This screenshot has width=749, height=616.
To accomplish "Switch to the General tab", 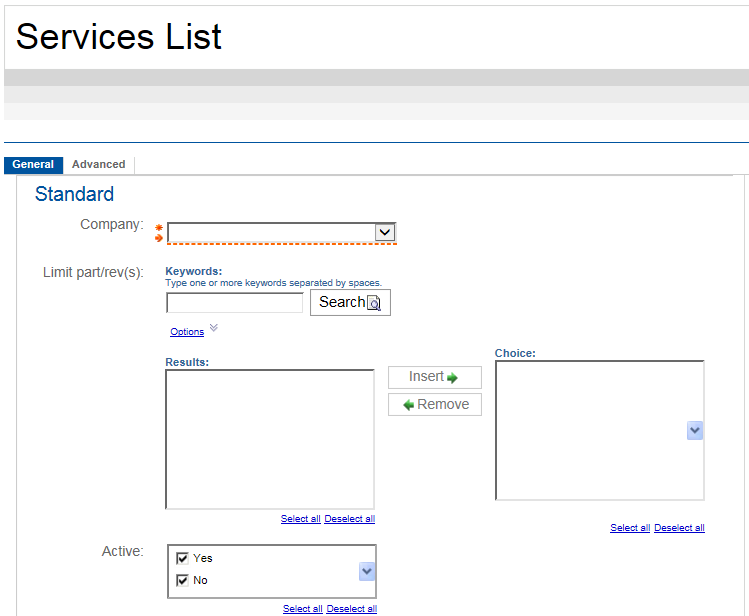I will pyautogui.click(x=33, y=165).
